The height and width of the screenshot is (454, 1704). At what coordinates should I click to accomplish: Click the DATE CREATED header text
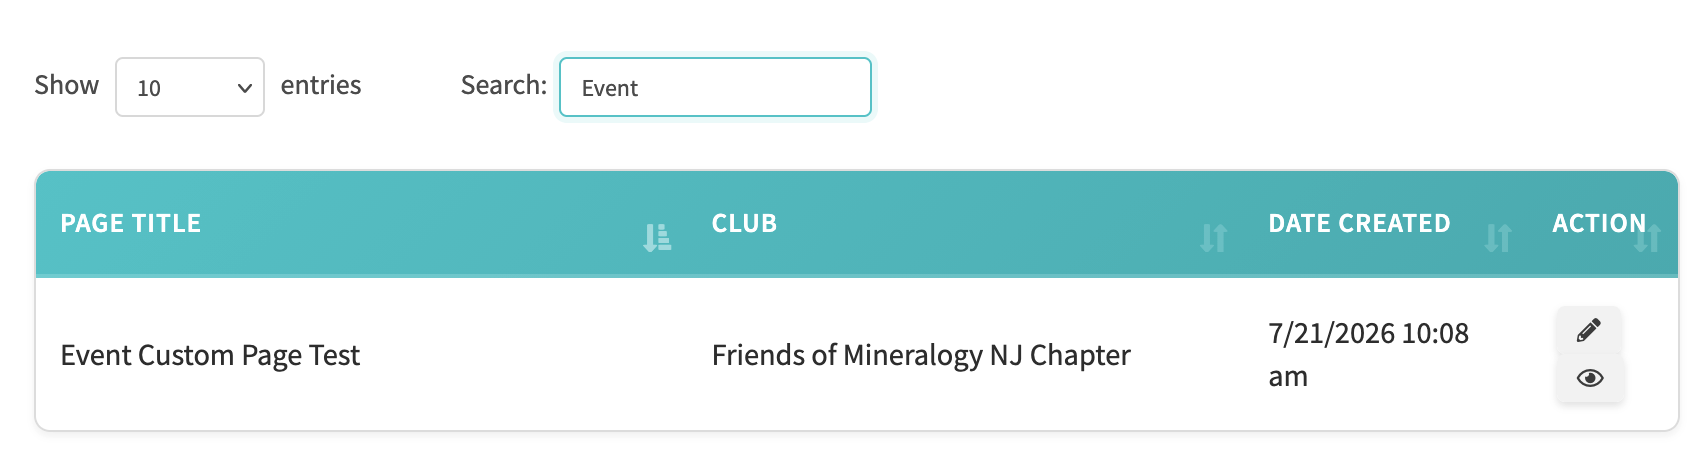click(1359, 223)
